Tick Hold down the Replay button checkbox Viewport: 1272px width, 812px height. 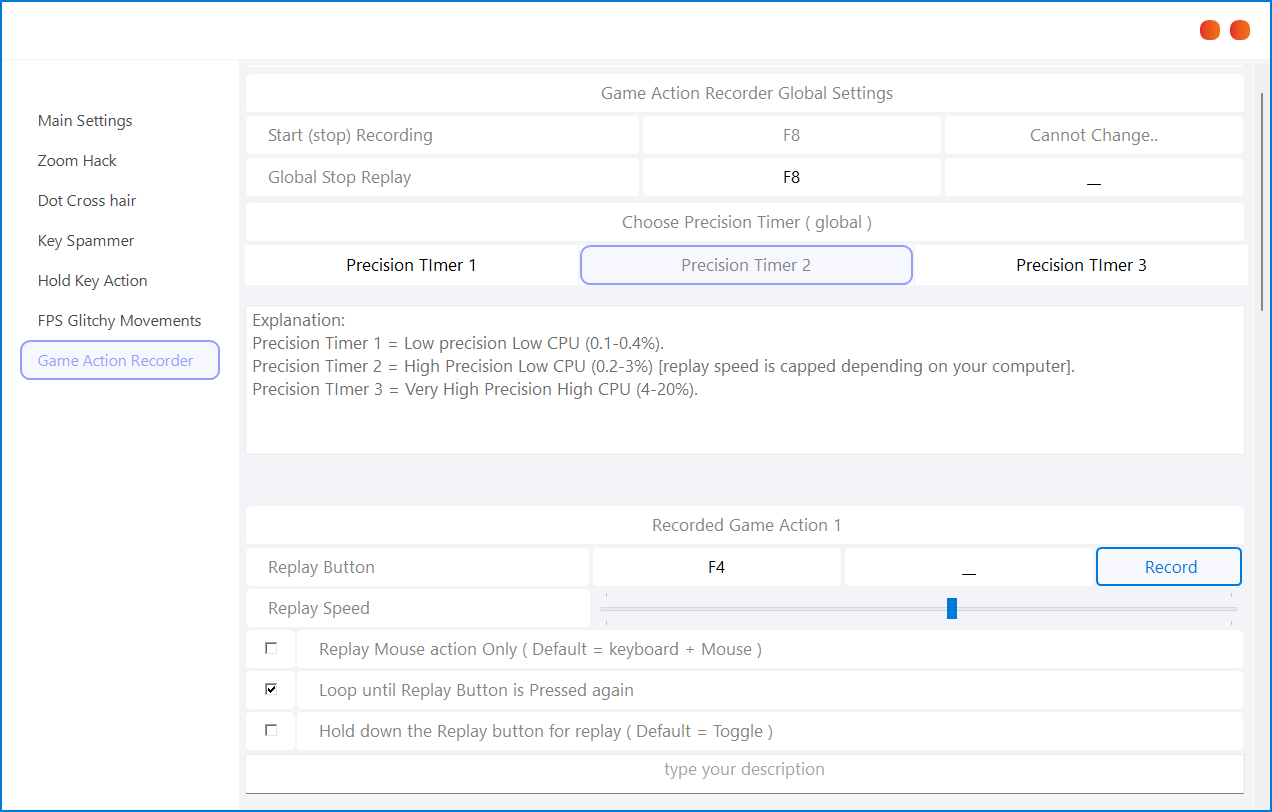click(271, 731)
